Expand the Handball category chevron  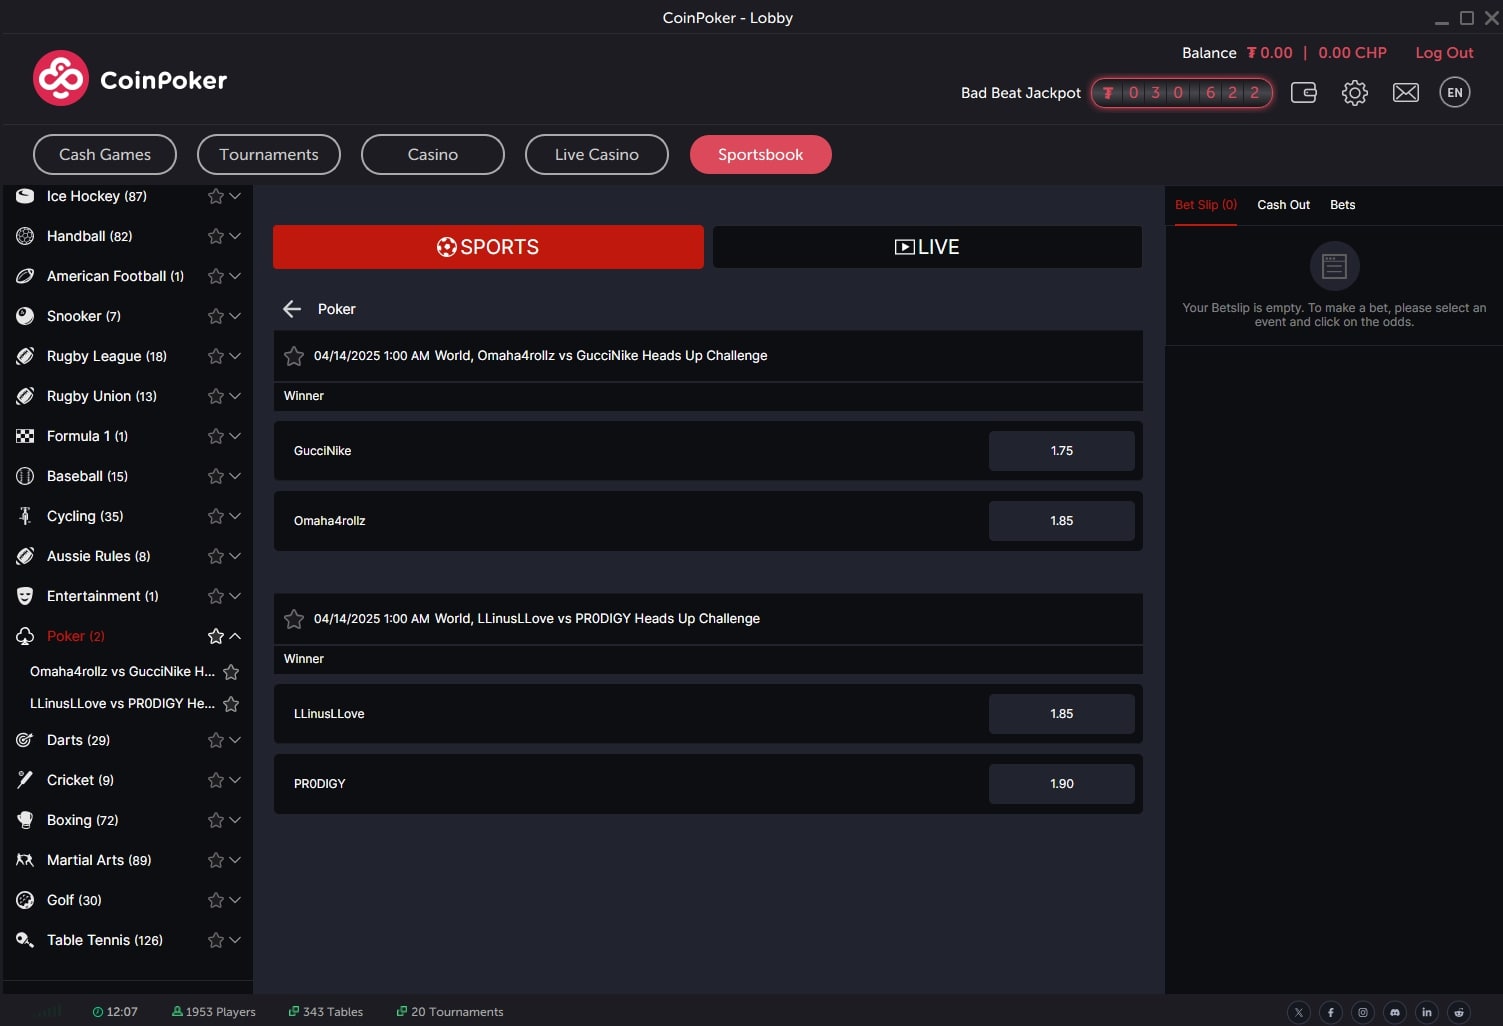pyautogui.click(x=235, y=236)
